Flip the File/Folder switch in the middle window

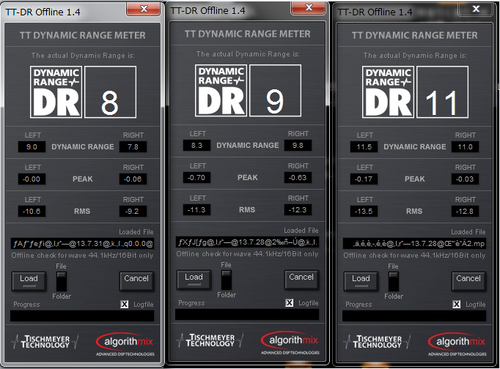226,280
